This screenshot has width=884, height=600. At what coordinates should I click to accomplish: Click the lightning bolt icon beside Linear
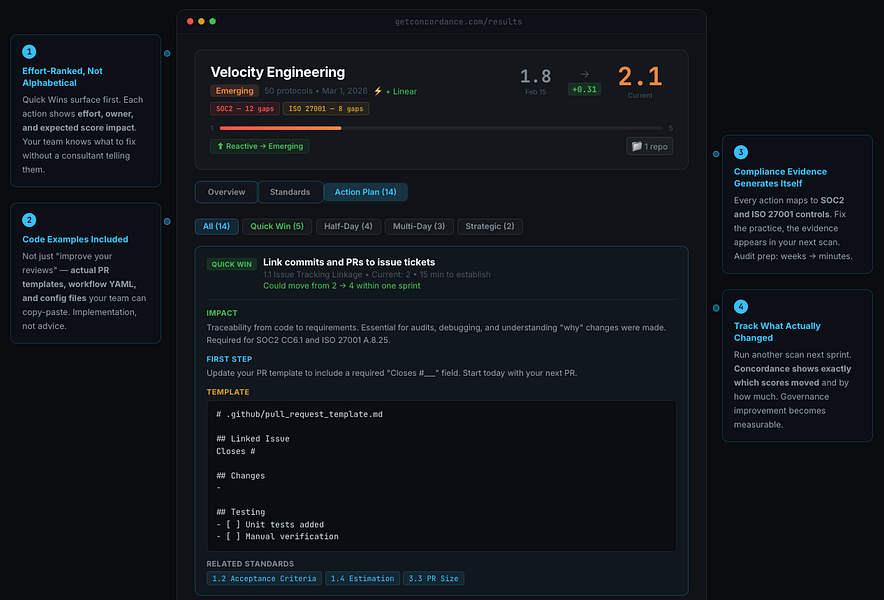click(x=378, y=91)
